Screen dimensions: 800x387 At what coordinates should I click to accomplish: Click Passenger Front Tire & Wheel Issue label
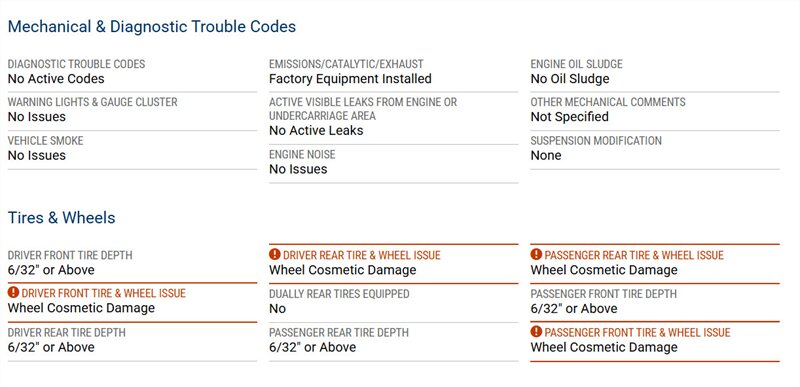click(637, 332)
